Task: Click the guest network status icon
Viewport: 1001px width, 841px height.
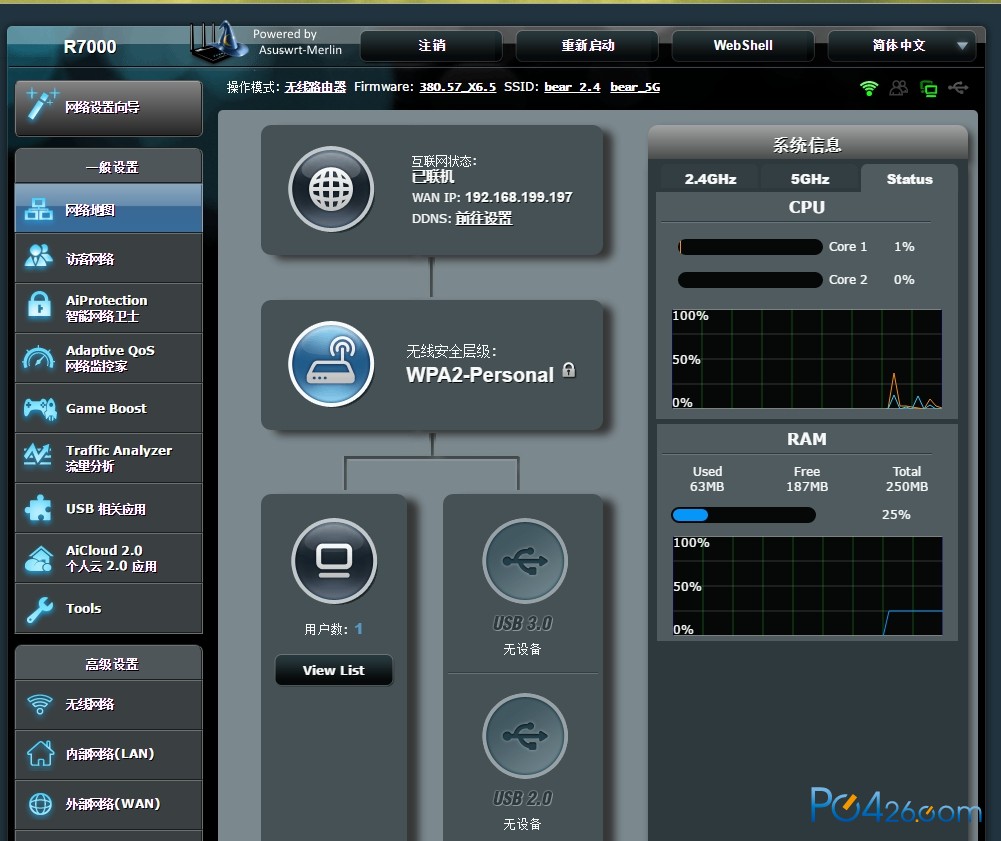Action: [x=899, y=88]
